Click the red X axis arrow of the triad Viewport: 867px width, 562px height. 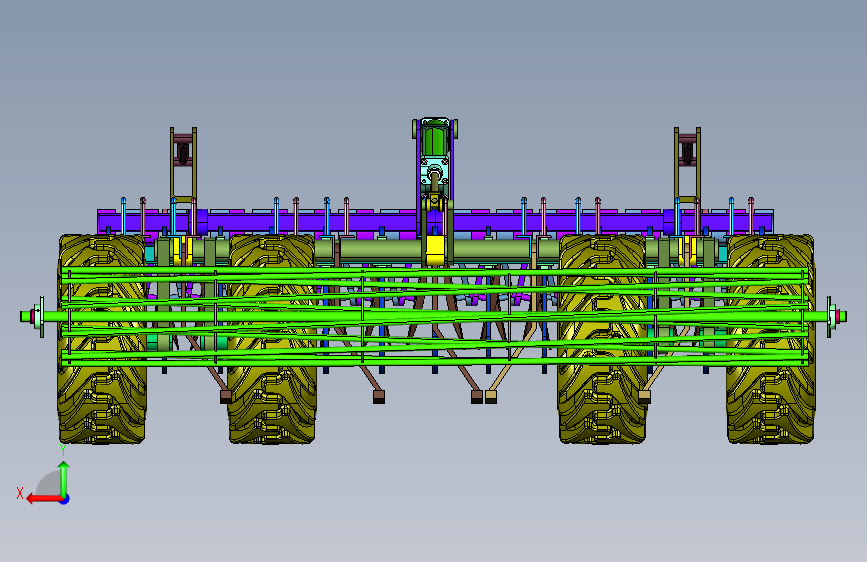coord(43,499)
